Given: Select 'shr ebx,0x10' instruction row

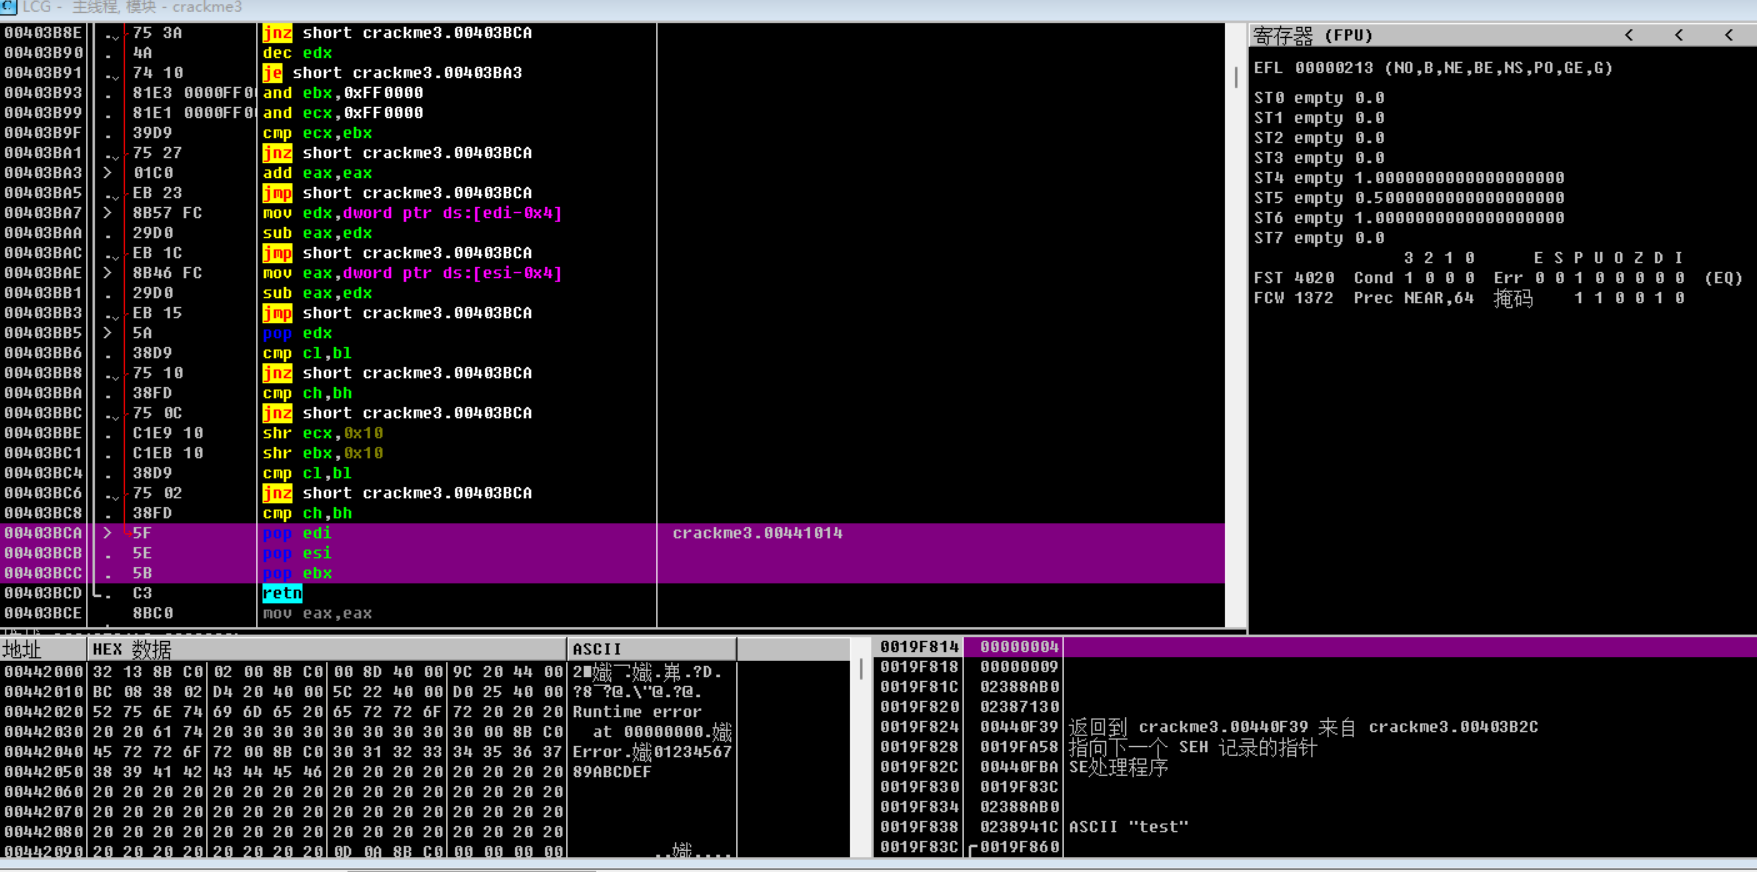Looking at the screenshot, I should [612, 453].
